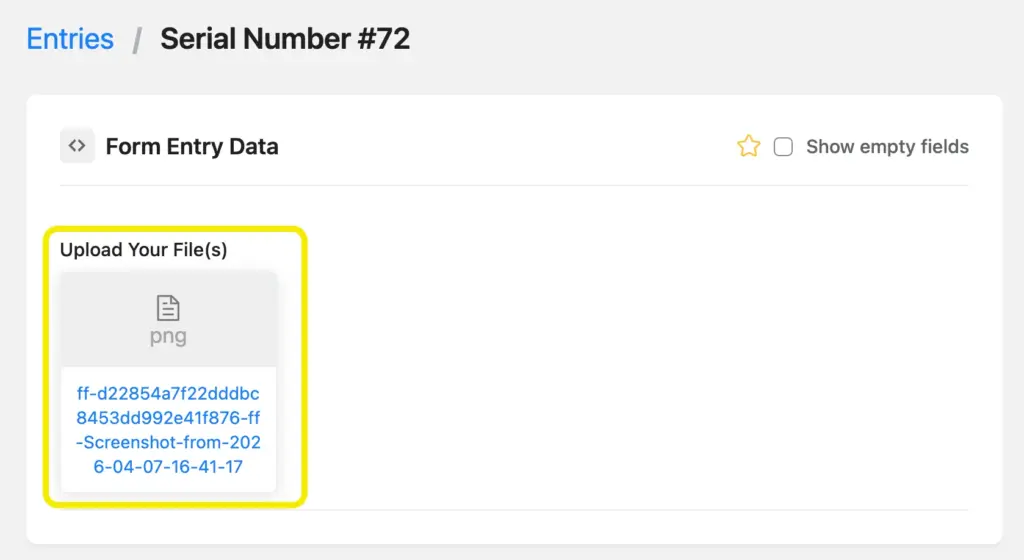Click the Upload Your File(s) field label
The height and width of the screenshot is (560, 1024).
(144, 250)
